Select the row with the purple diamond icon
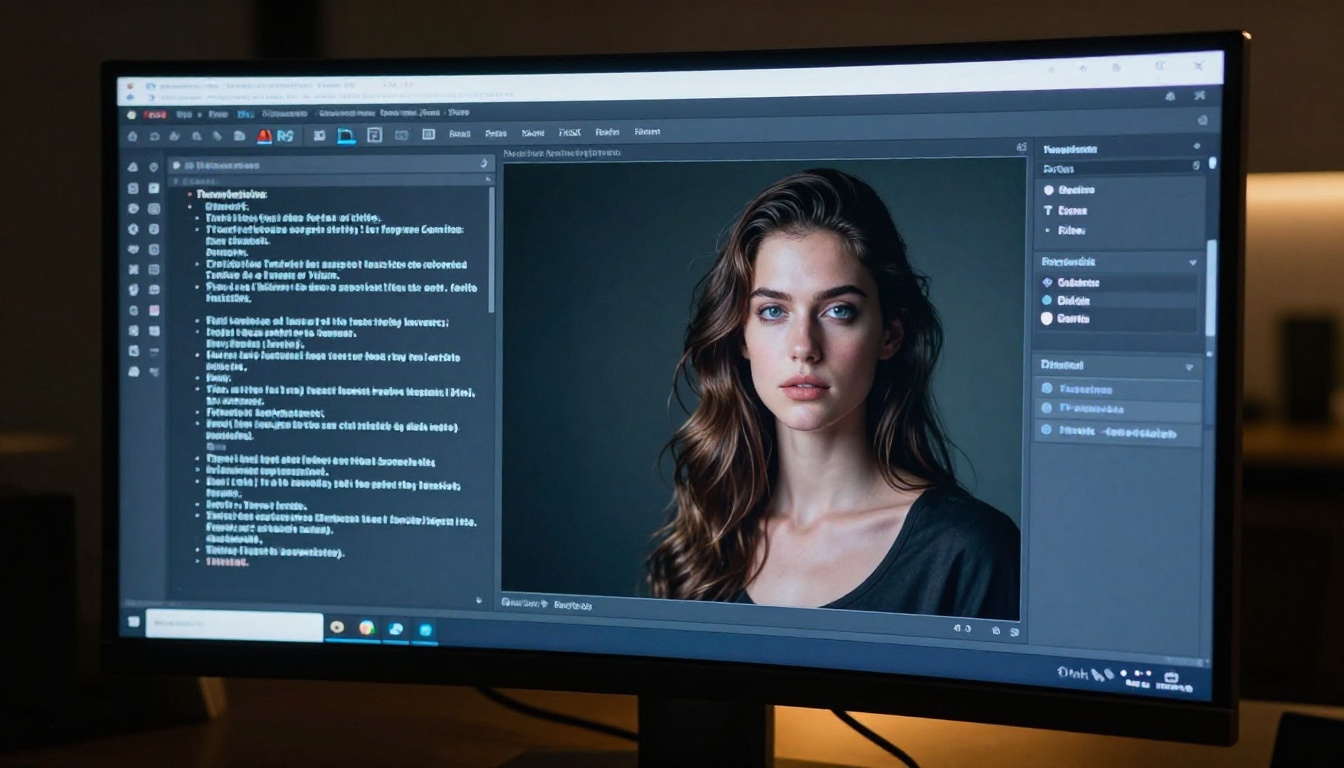Screen dimensions: 1344x768 pyautogui.click(x=1118, y=283)
